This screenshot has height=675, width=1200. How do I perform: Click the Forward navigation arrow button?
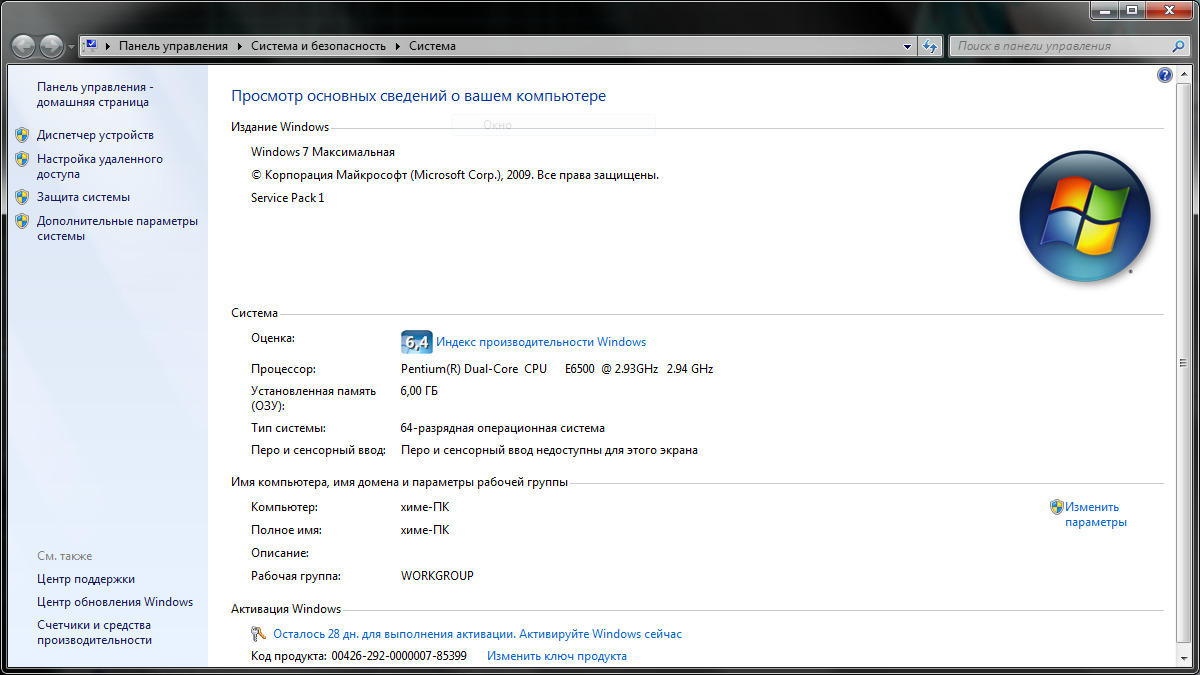51,46
